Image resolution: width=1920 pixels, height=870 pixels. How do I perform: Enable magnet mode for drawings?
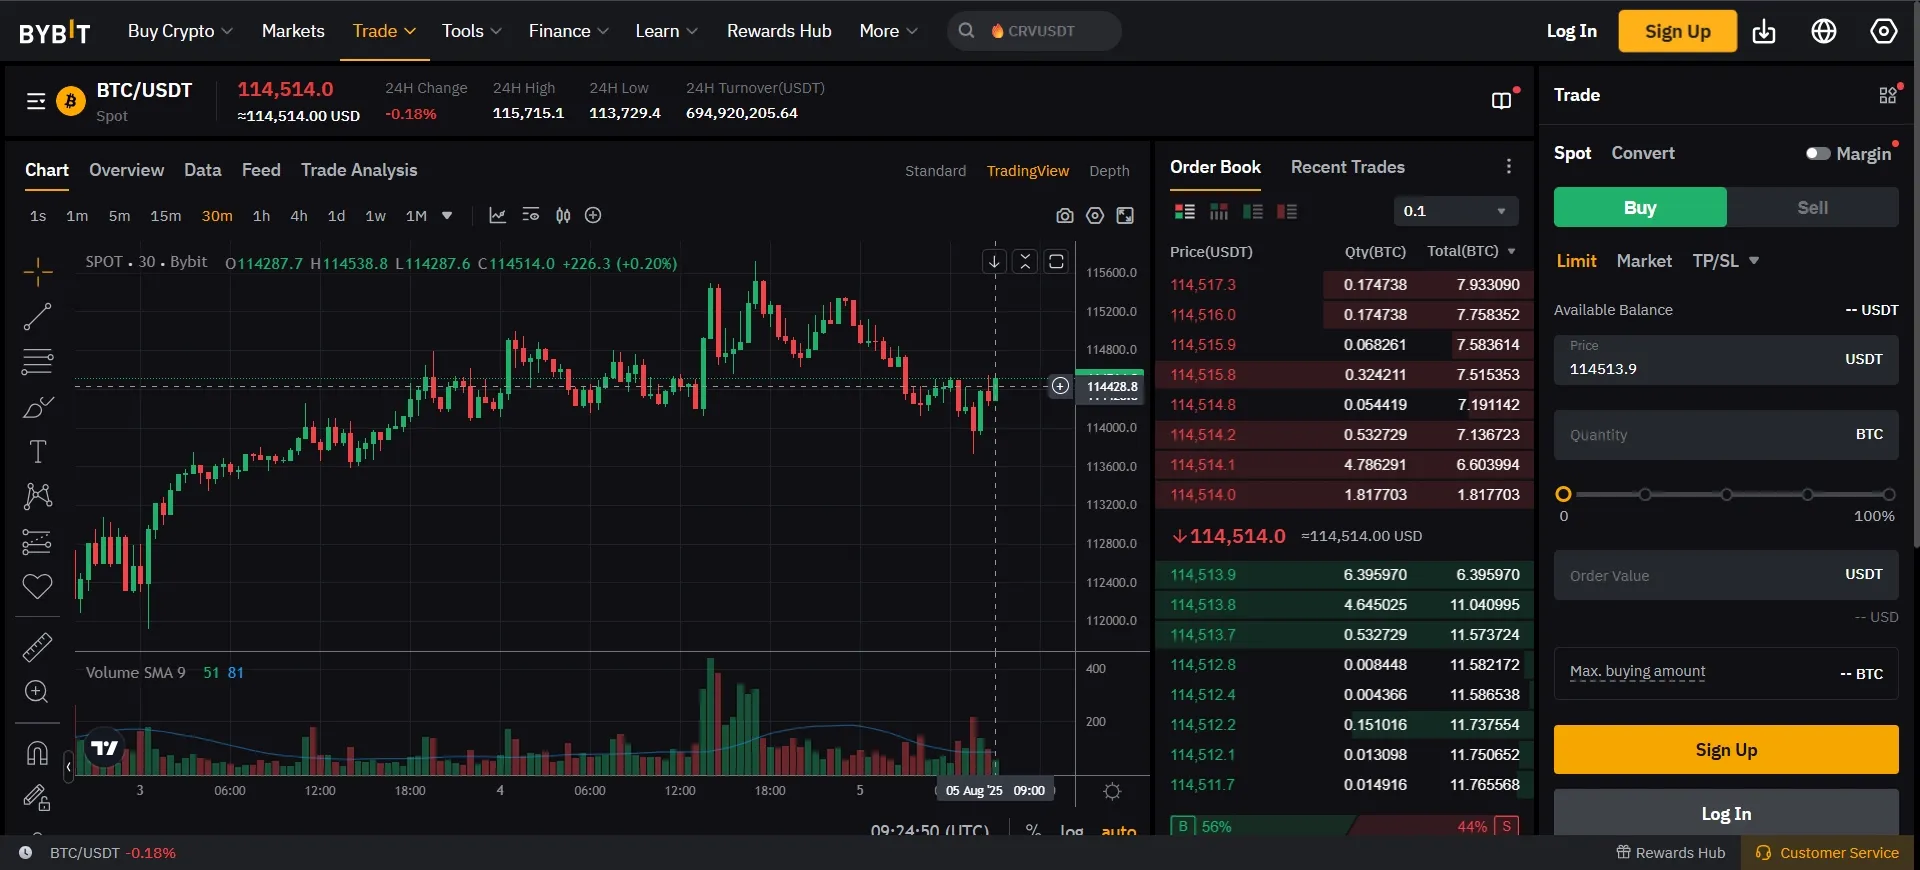coord(38,753)
